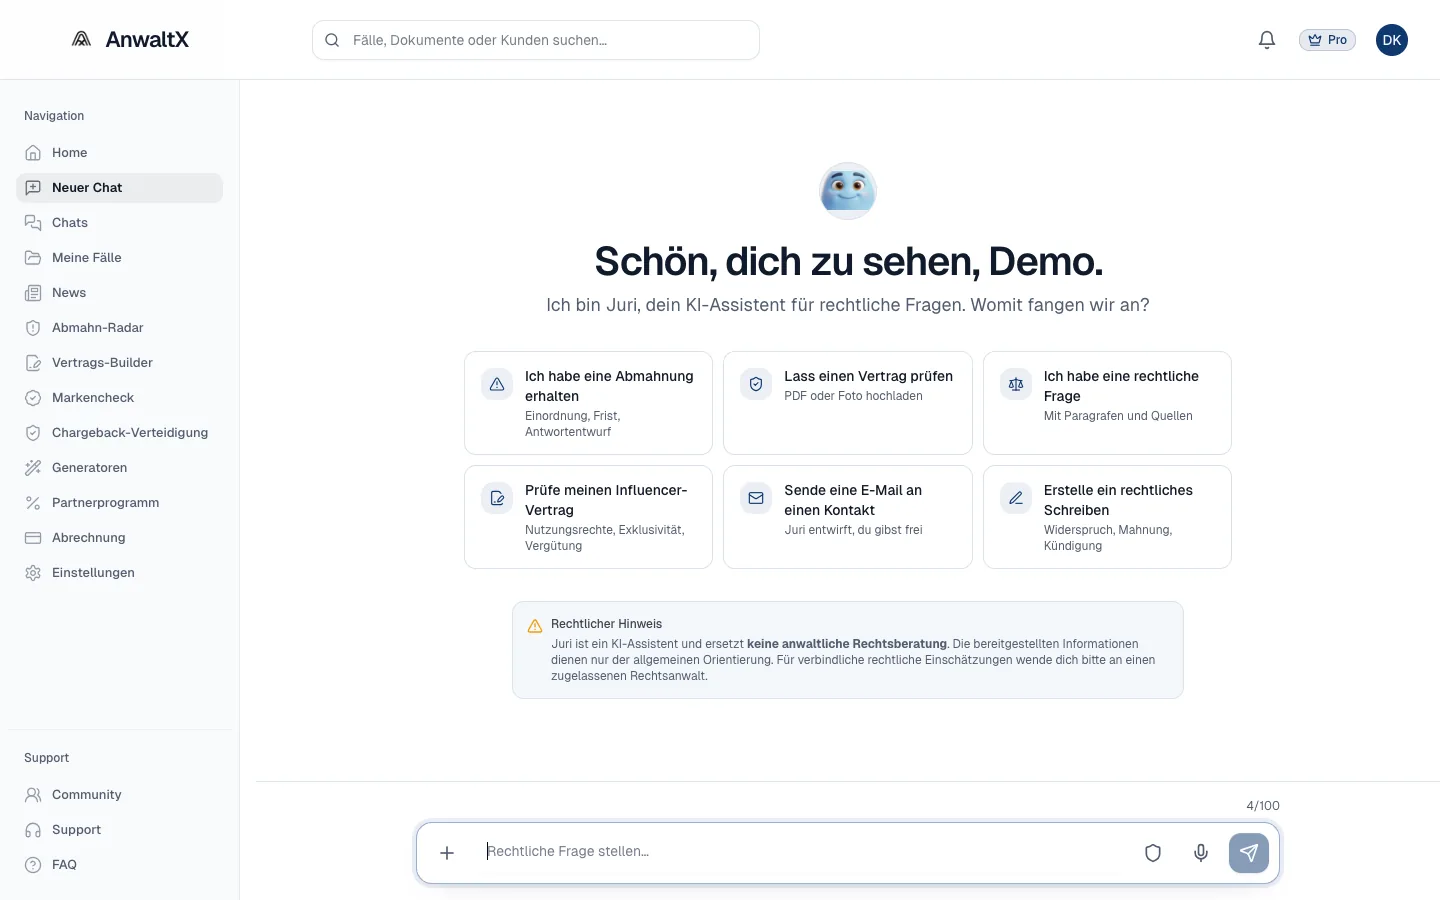Open the DK user avatar menu
1440x900 pixels.
pyautogui.click(x=1392, y=40)
